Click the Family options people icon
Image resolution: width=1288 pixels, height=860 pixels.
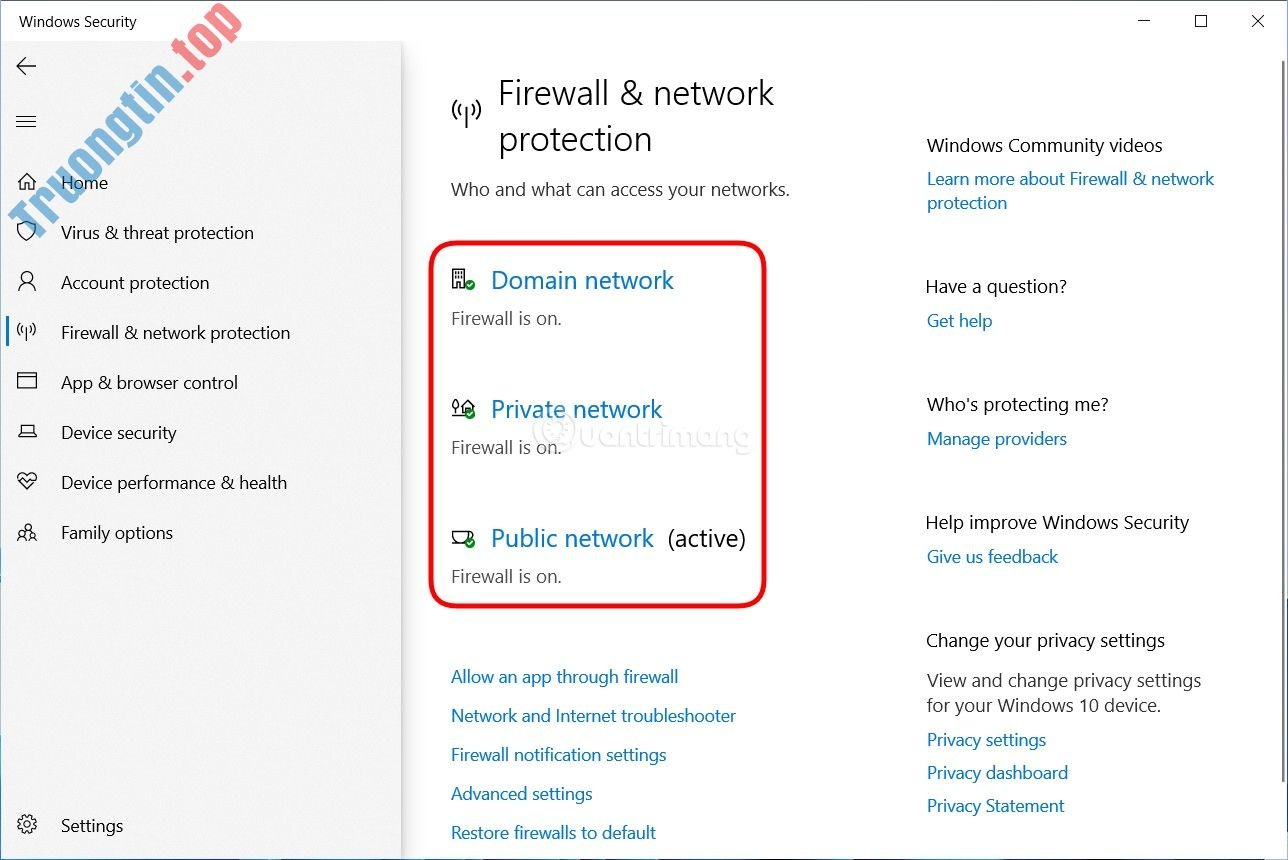[x=27, y=532]
